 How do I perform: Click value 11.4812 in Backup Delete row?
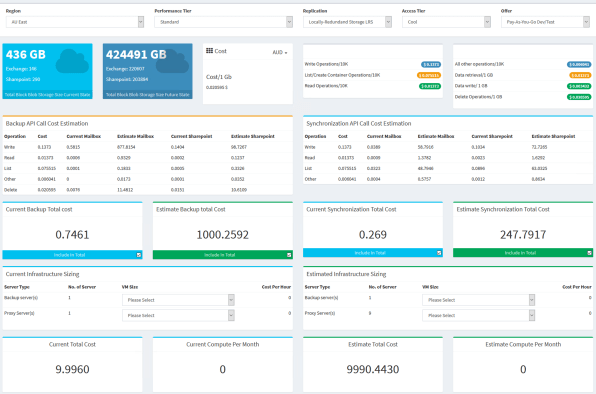pyautogui.click(x=125, y=190)
